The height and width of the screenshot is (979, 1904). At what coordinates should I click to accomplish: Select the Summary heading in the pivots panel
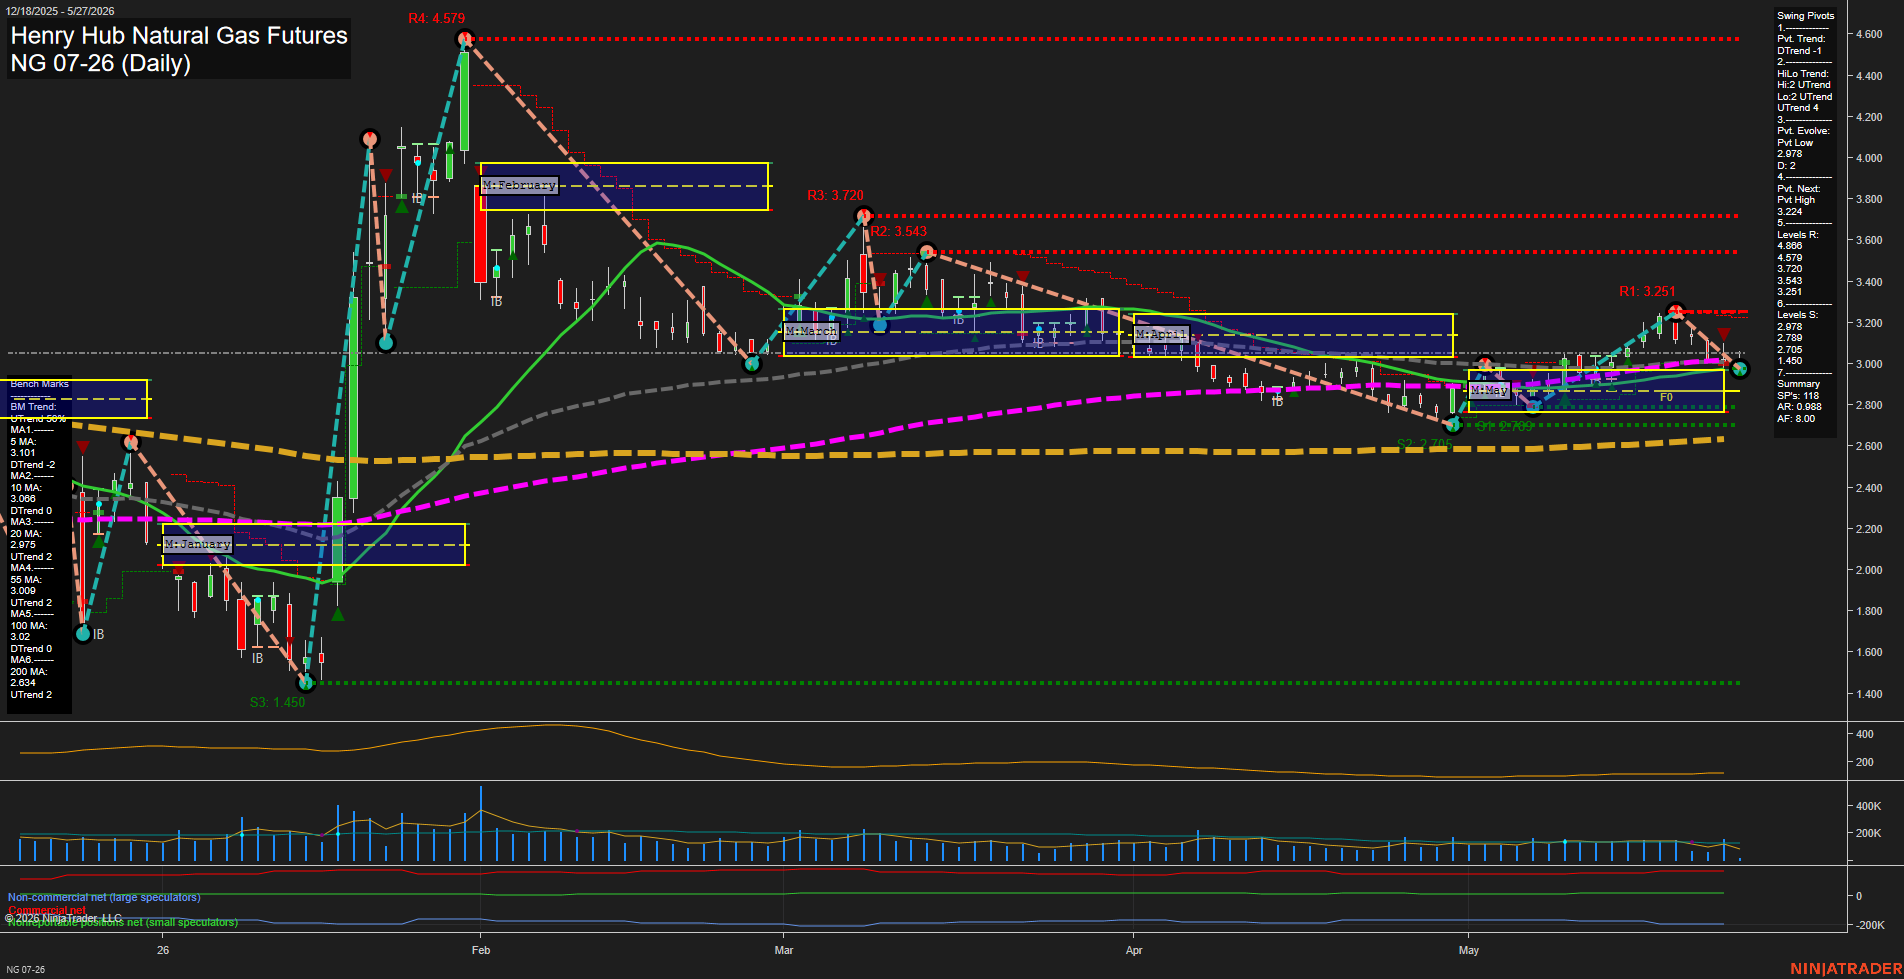point(1798,384)
